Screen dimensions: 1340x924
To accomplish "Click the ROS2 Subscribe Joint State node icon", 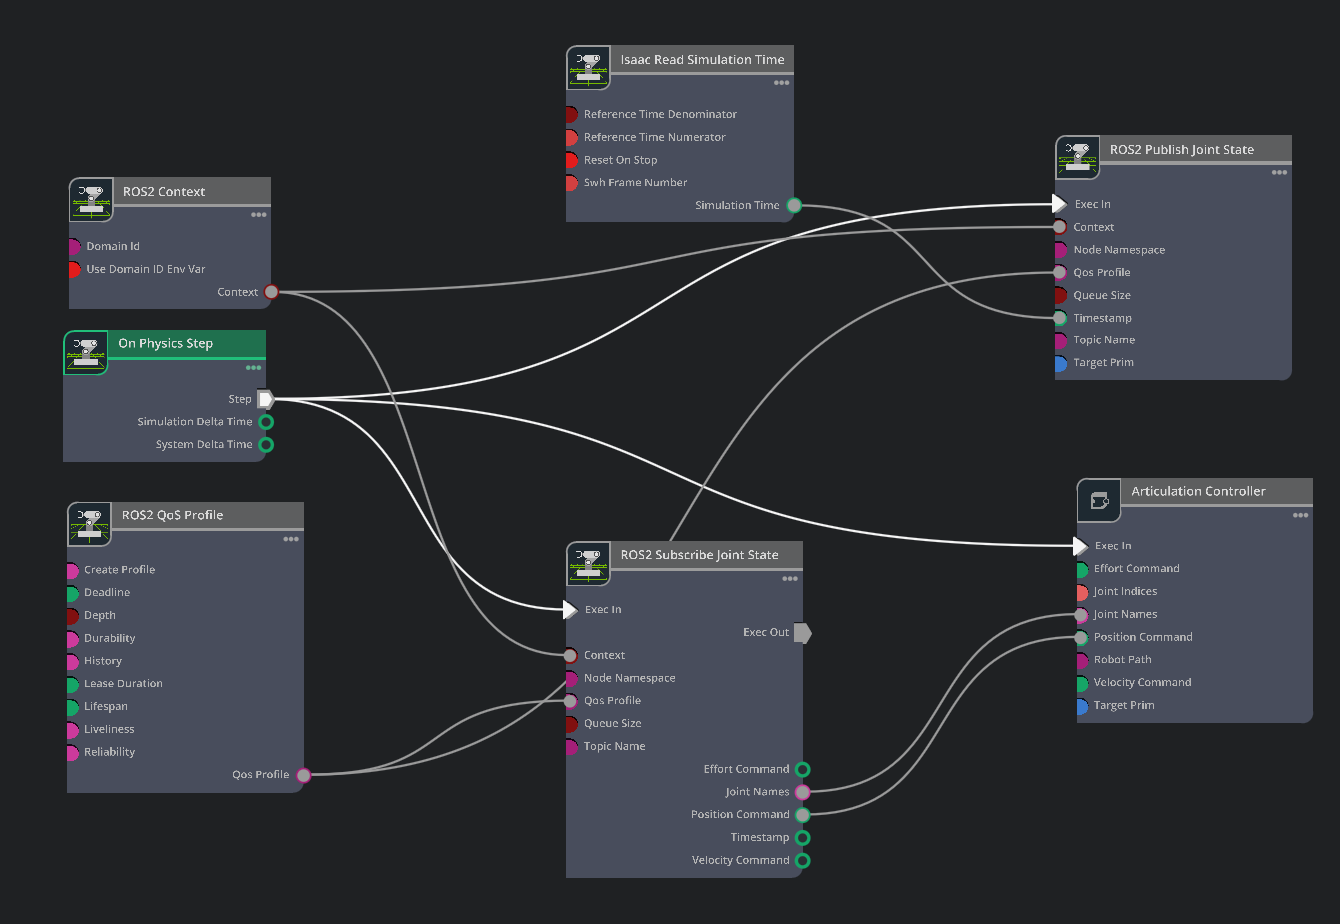I will pyautogui.click(x=588, y=564).
